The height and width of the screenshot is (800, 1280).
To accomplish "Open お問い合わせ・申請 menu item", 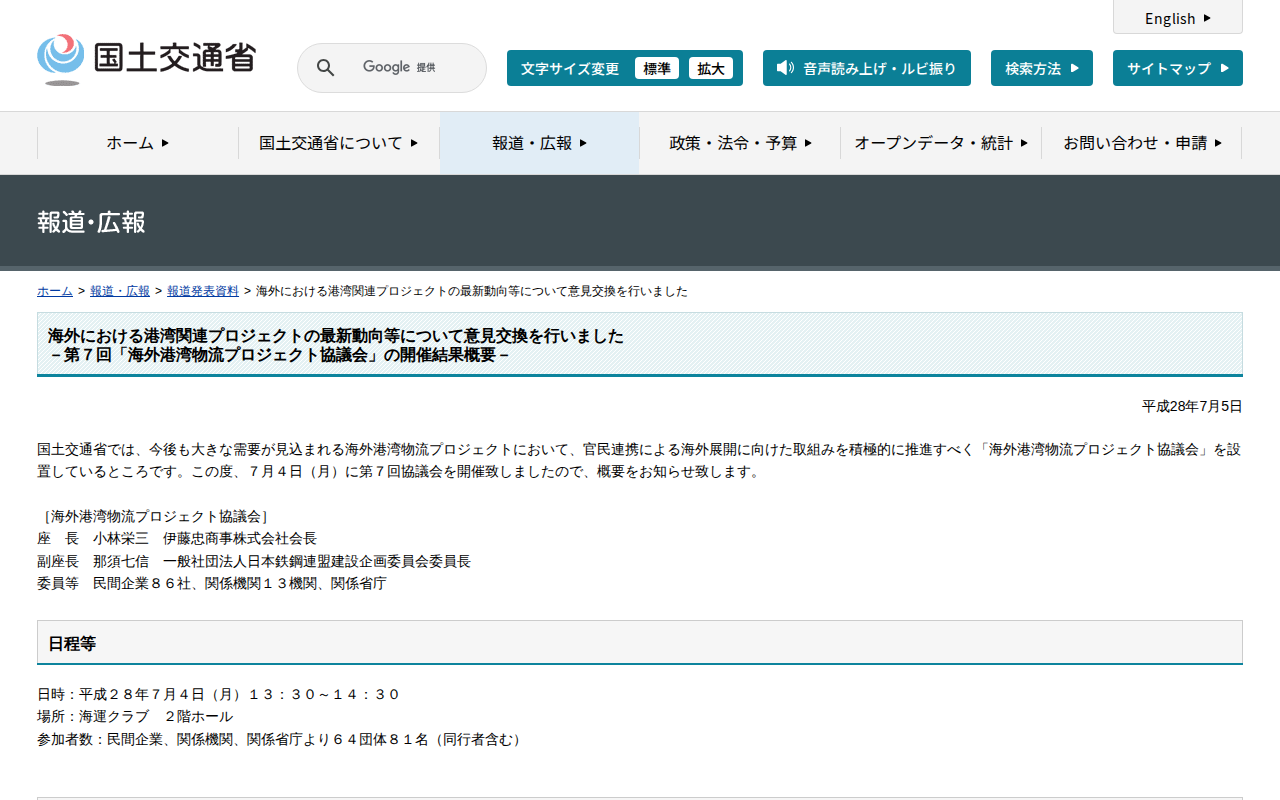I will coord(1142,143).
